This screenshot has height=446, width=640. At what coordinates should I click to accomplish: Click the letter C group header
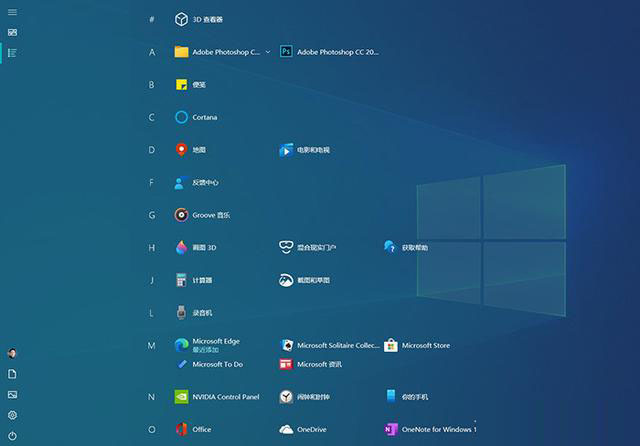point(151,117)
